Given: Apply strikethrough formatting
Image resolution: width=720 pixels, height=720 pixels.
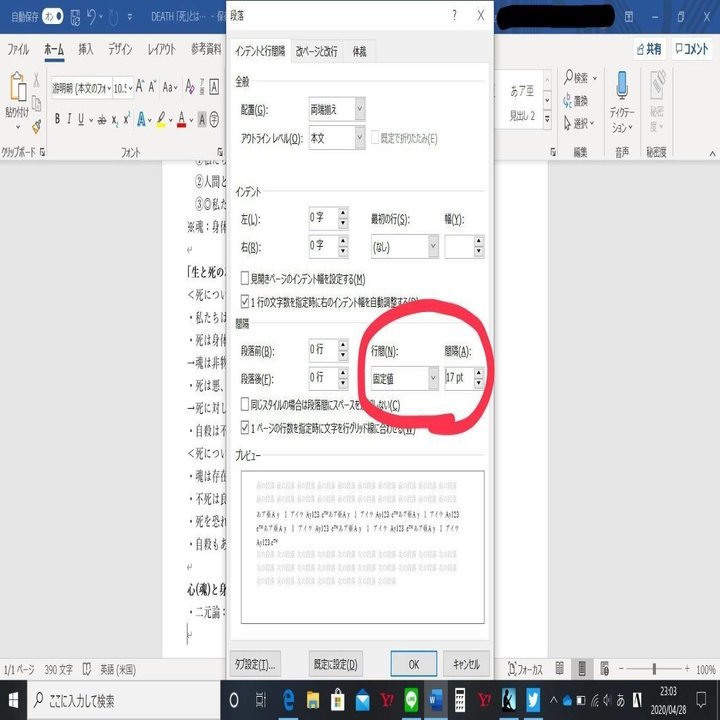Looking at the screenshot, I should 101,120.
